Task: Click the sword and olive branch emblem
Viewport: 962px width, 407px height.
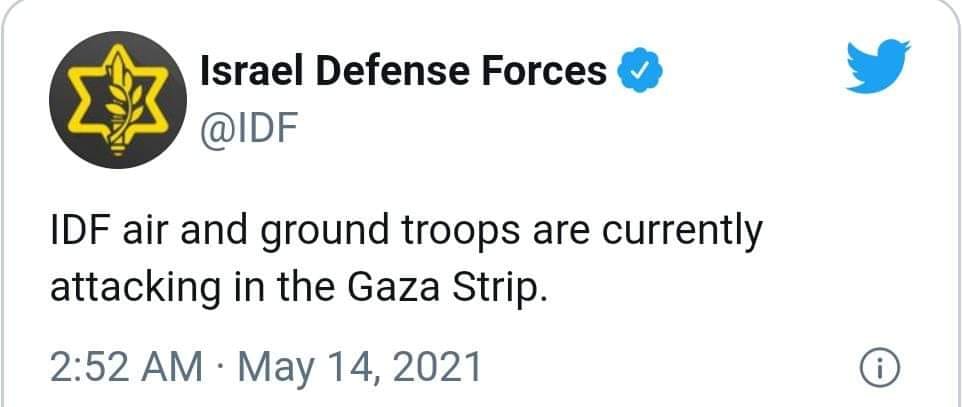Action: 118,102
